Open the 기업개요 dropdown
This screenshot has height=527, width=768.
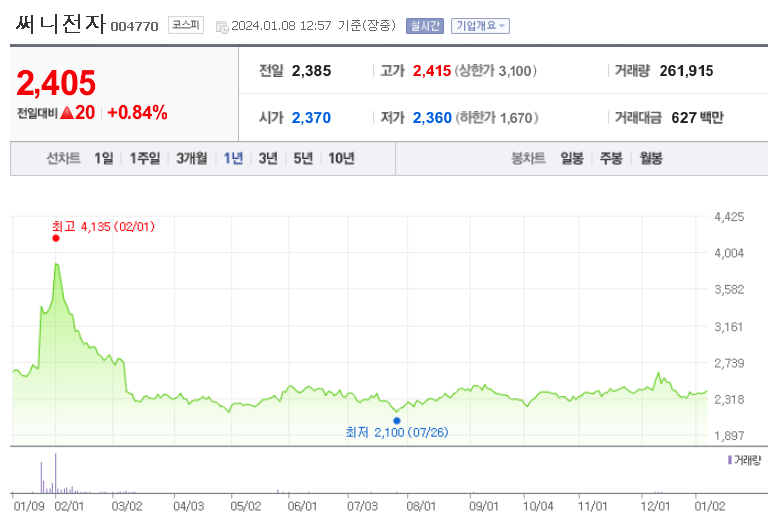point(480,26)
